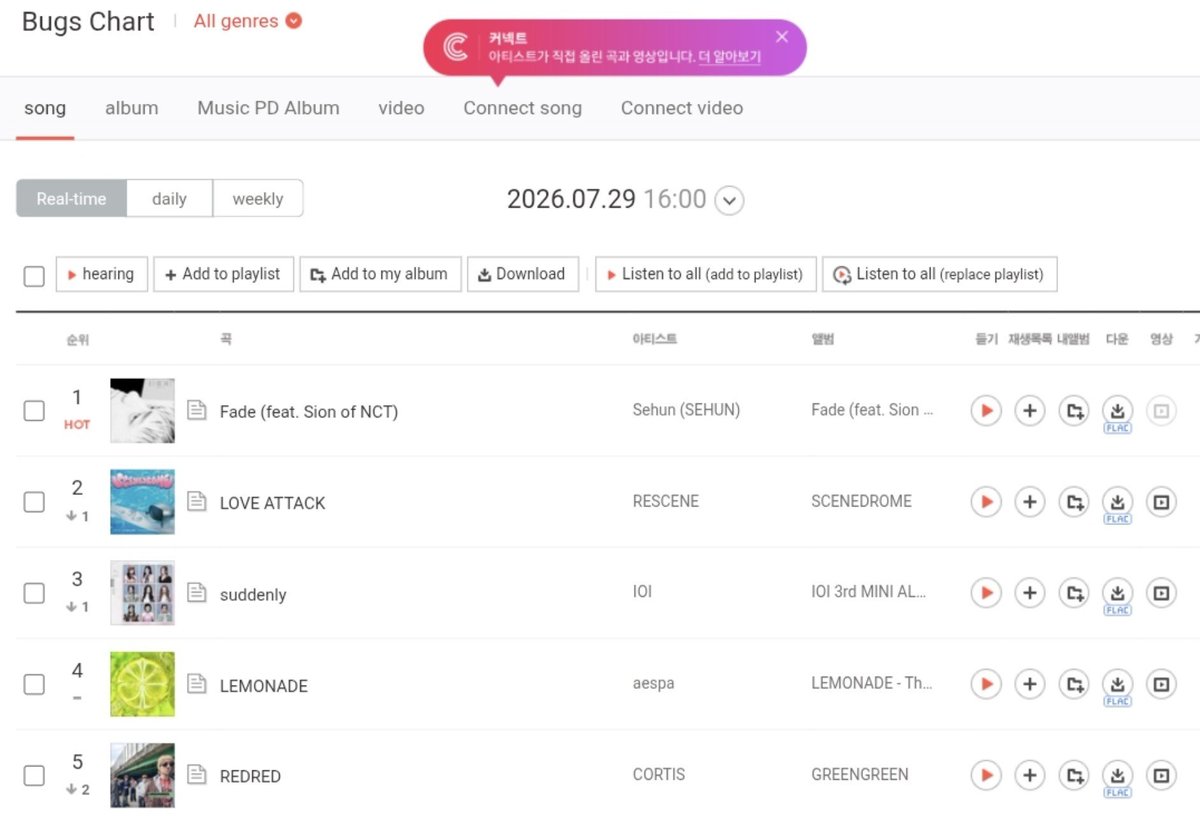Image resolution: width=1200 pixels, height=820 pixels.
Task: Add LOVE ATTACK to playlist plus icon
Action: 1030,501
